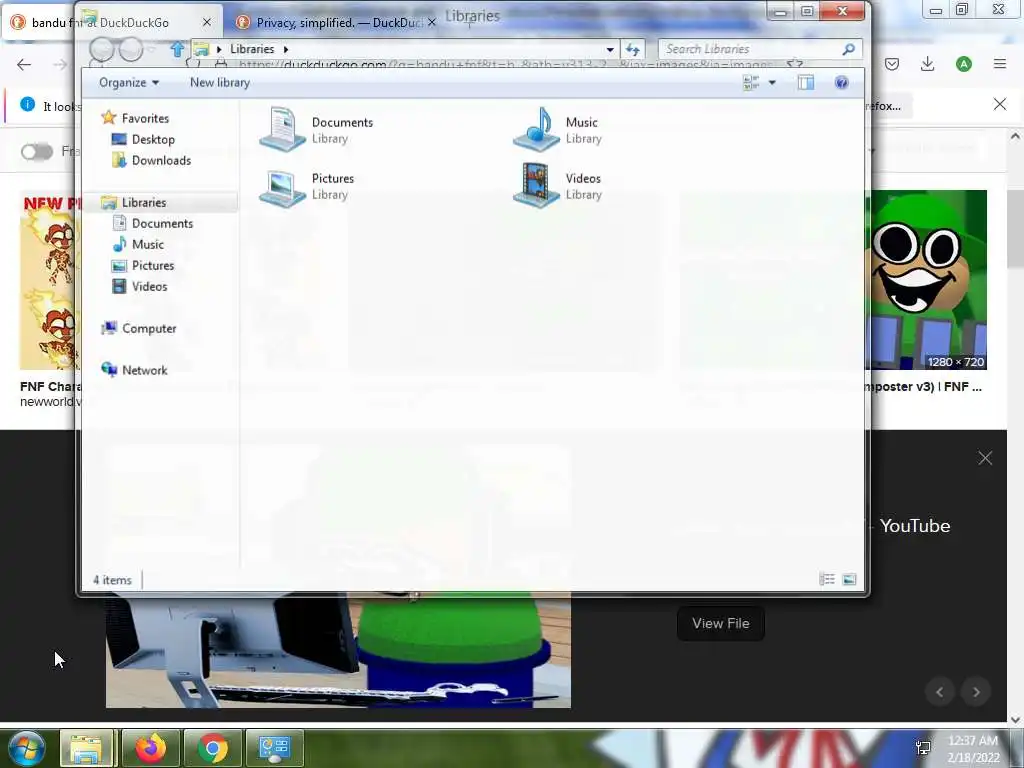
Task: Dismiss the Firefox notification bar
Action: [999, 104]
